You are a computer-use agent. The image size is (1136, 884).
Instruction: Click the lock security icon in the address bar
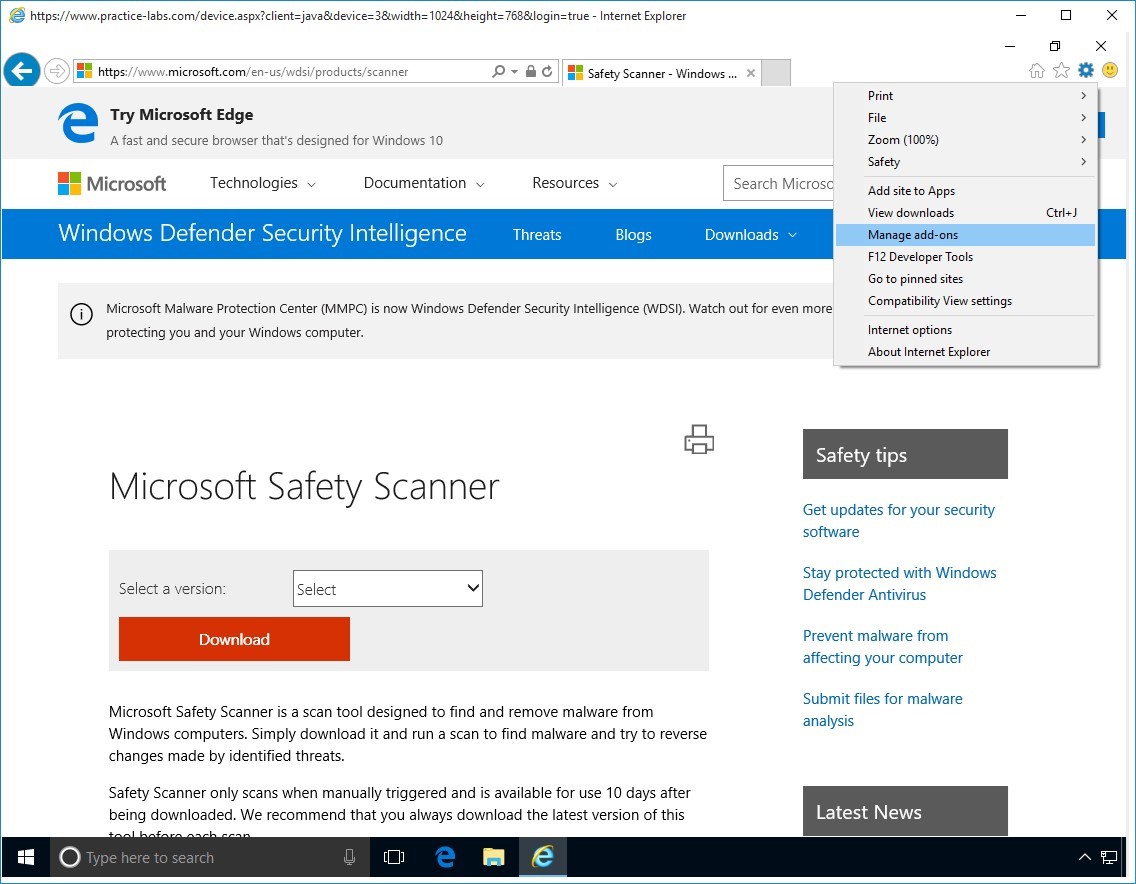(x=531, y=71)
